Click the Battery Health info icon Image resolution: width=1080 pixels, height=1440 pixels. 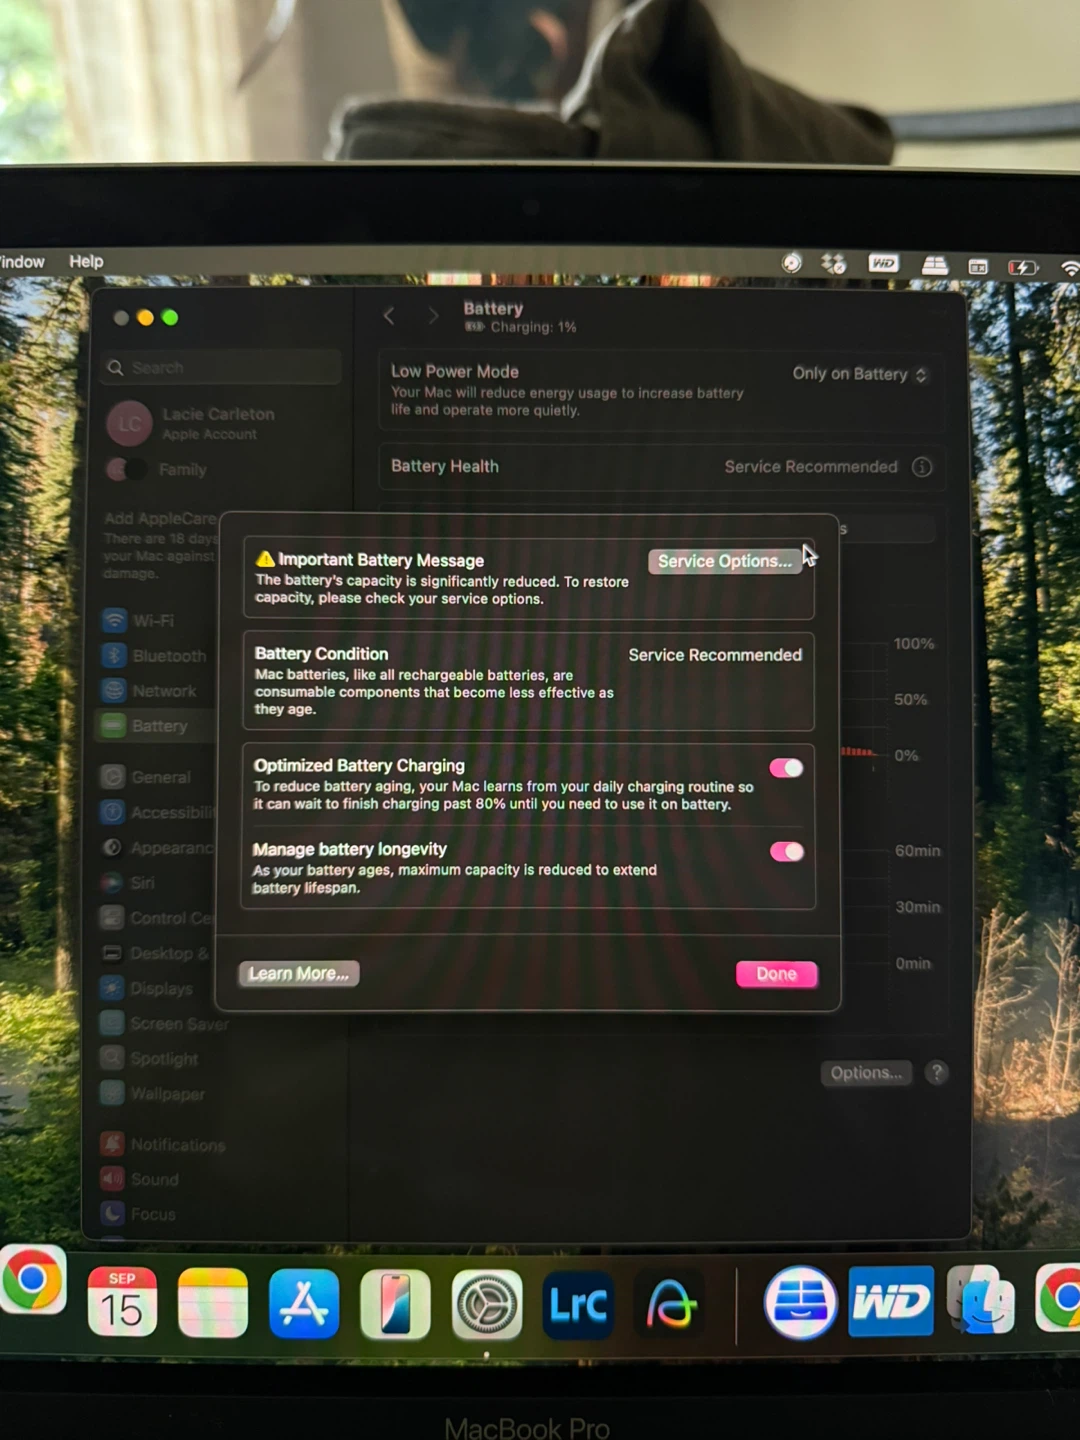pyautogui.click(x=922, y=467)
